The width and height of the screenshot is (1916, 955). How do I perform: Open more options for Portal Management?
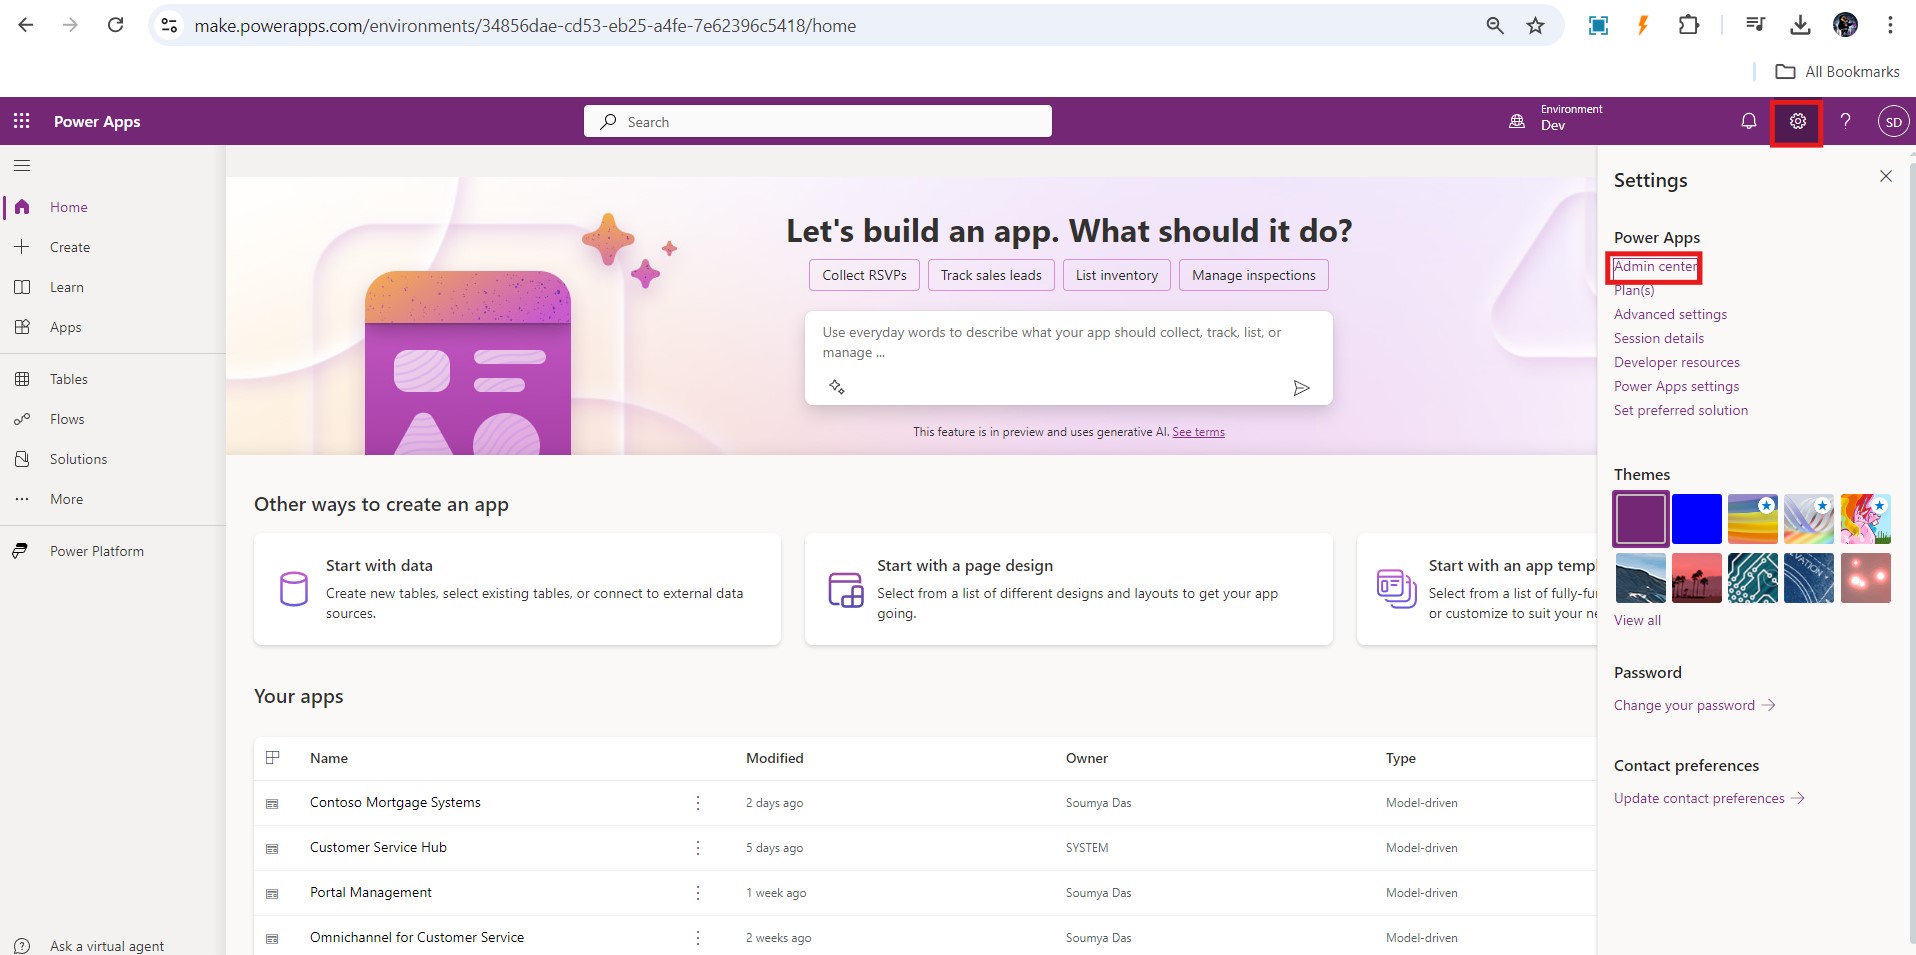click(x=698, y=893)
